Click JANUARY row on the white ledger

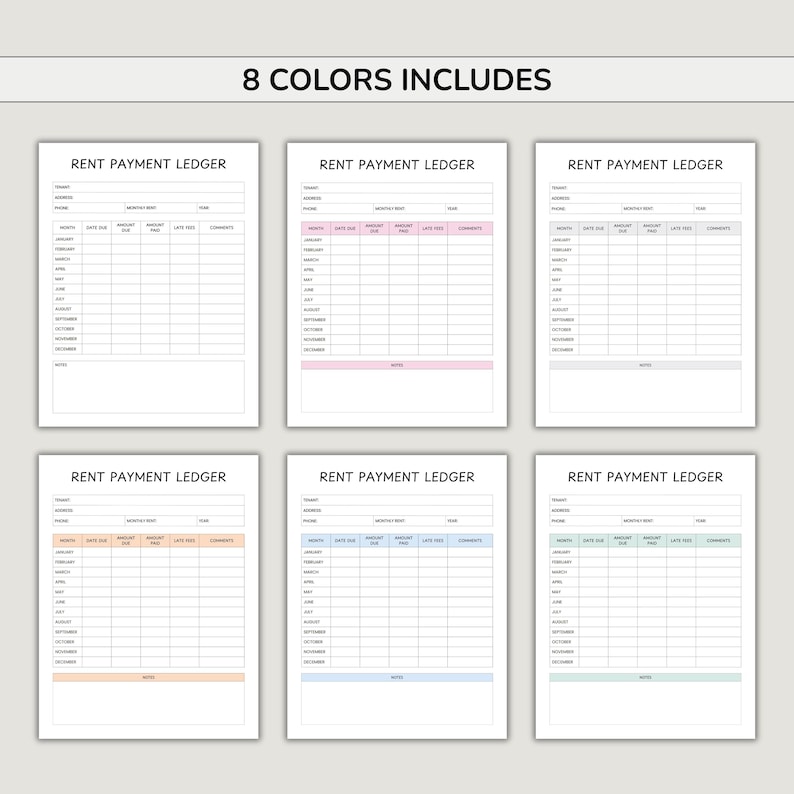click(x=148, y=239)
